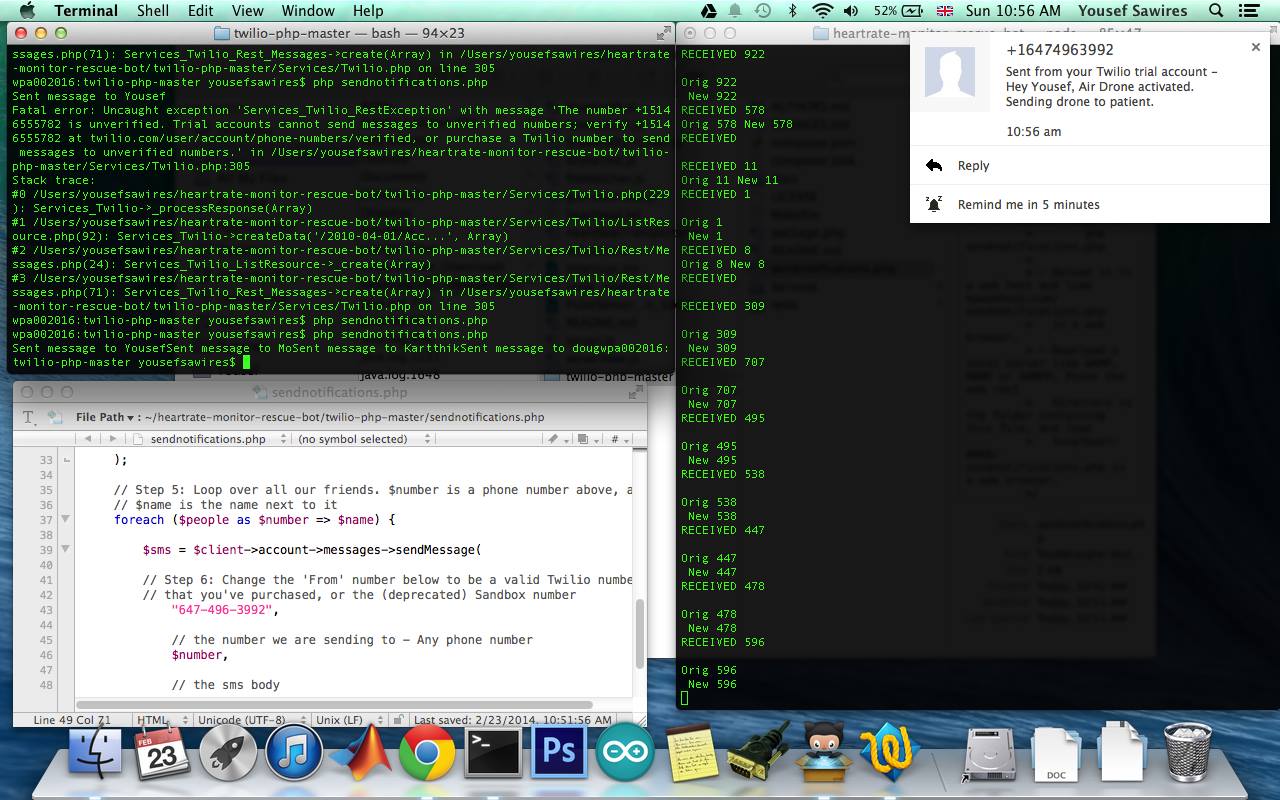Open the Trash in the Dock
Image resolution: width=1280 pixels, height=800 pixels.
pyautogui.click(x=1189, y=752)
